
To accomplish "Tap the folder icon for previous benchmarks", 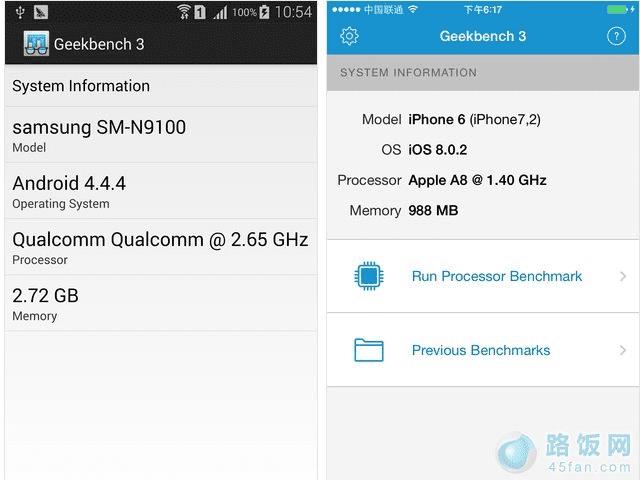I will click(369, 350).
